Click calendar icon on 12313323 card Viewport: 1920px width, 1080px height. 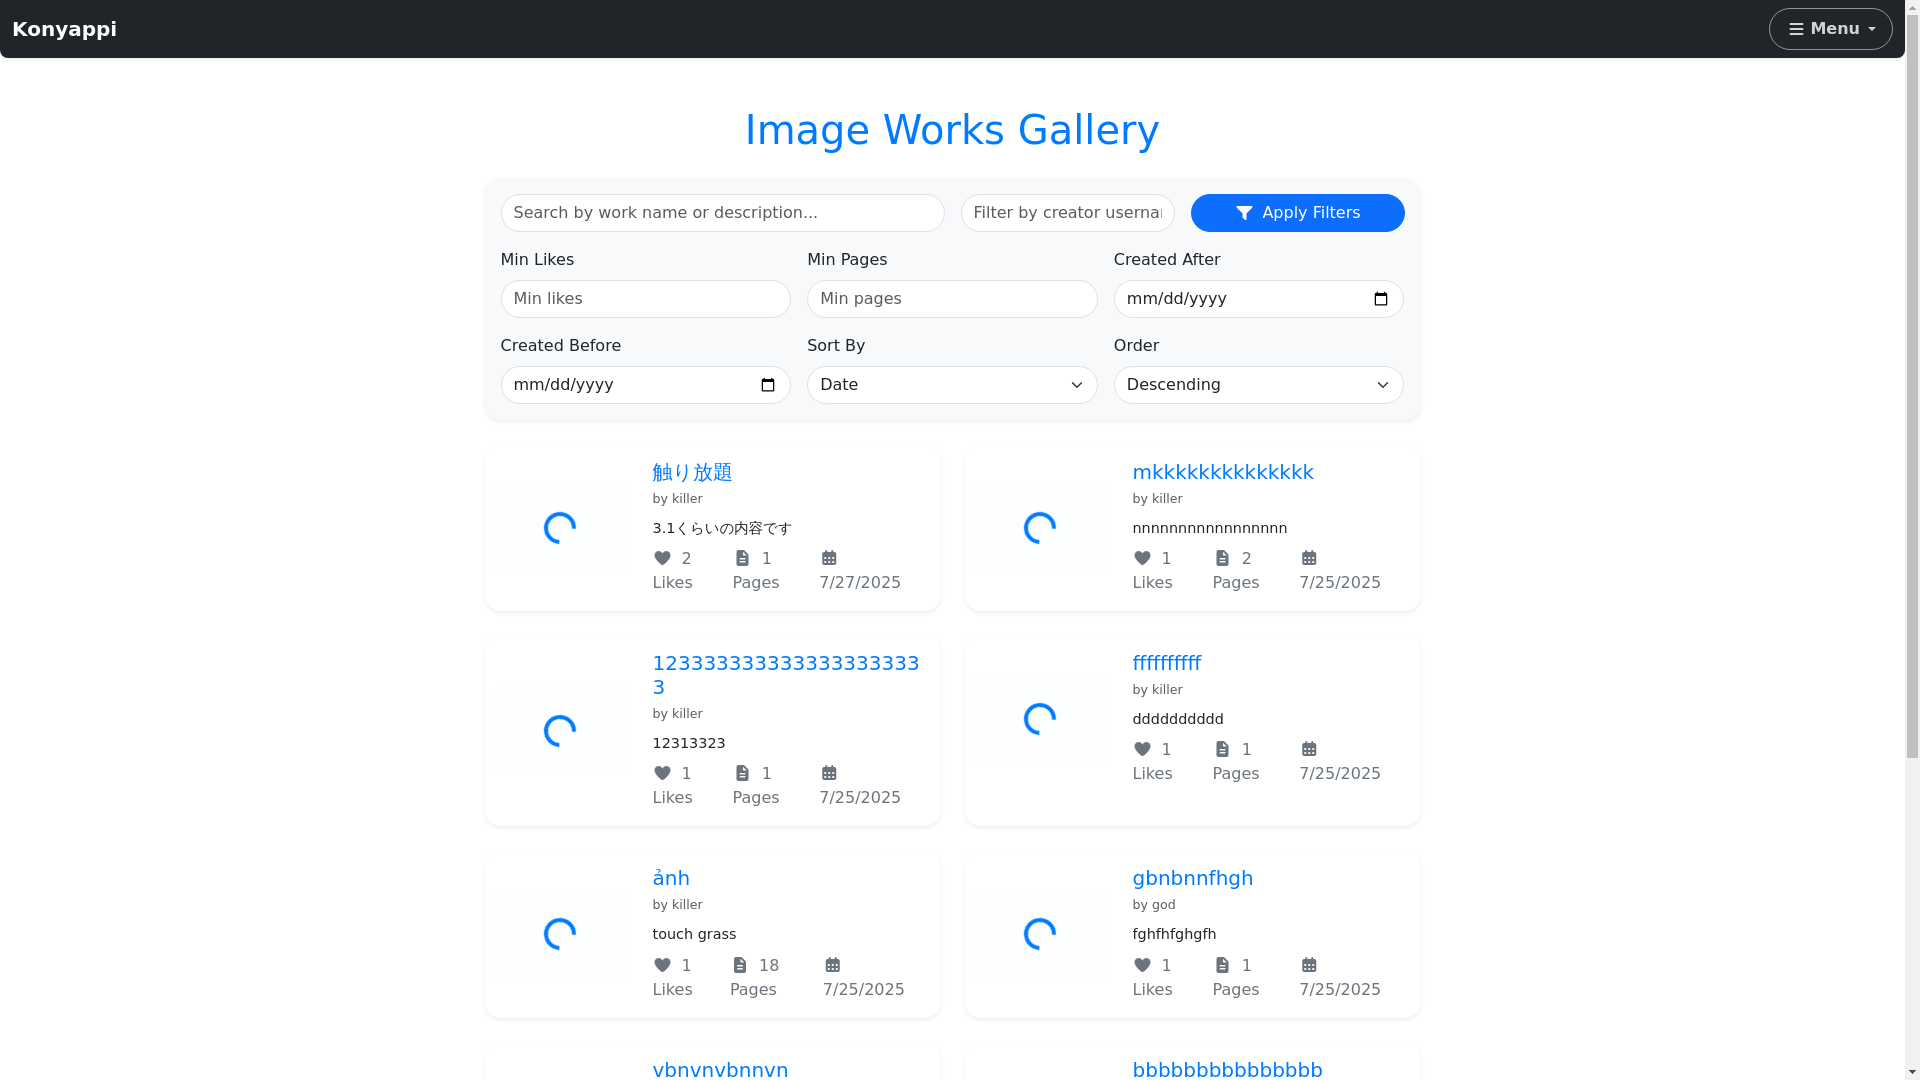pyautogui.click(x=829, y=773)
